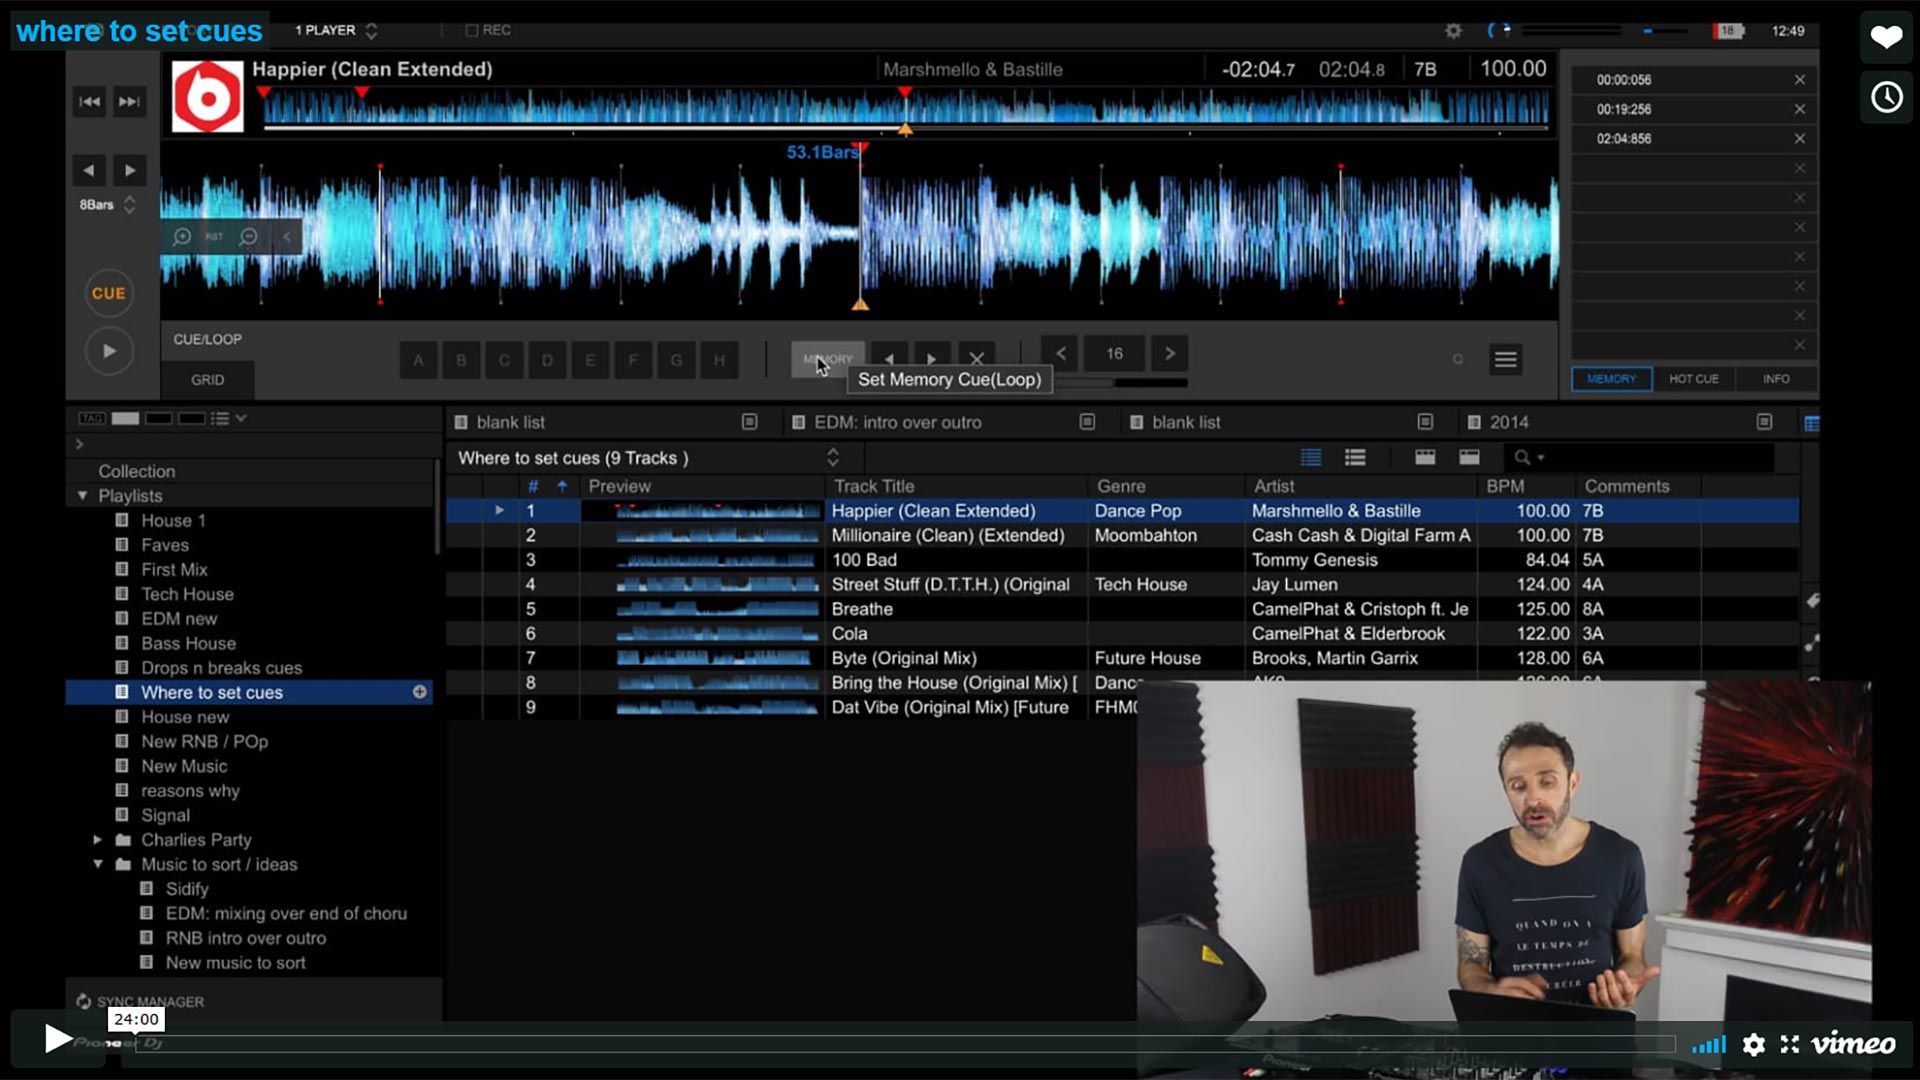Open the tree view options chevron
Screen dimensions: 1920x1080
241,418
